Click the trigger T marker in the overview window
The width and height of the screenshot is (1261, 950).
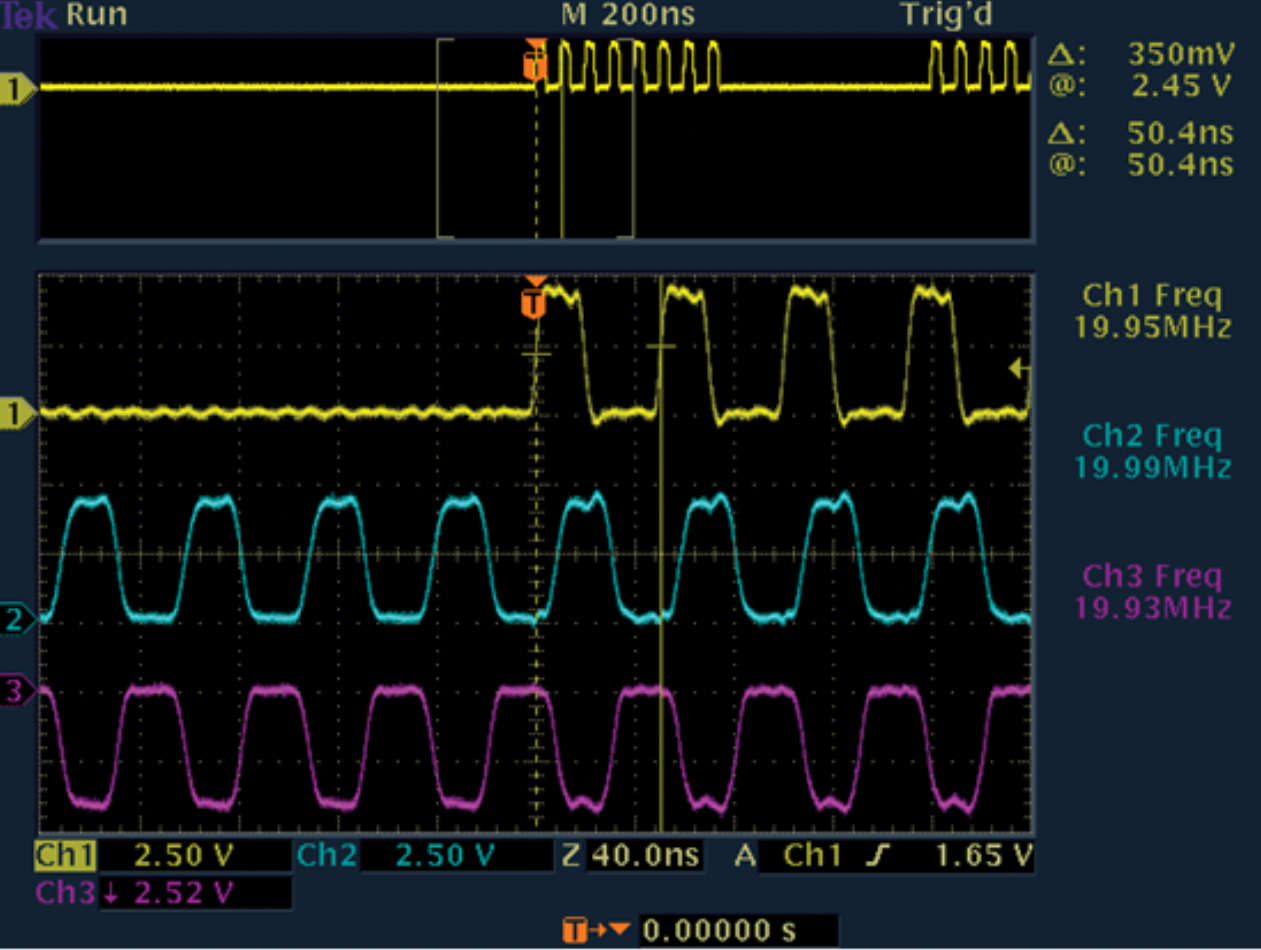click(x=535, y=65)
